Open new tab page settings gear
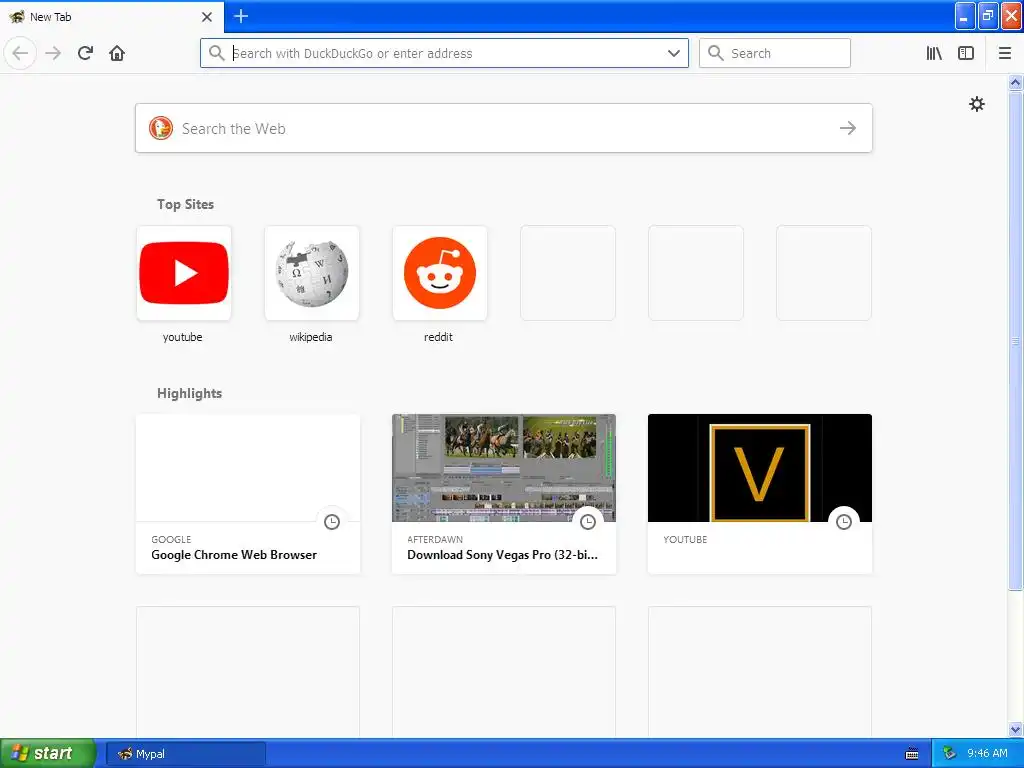 976,104
